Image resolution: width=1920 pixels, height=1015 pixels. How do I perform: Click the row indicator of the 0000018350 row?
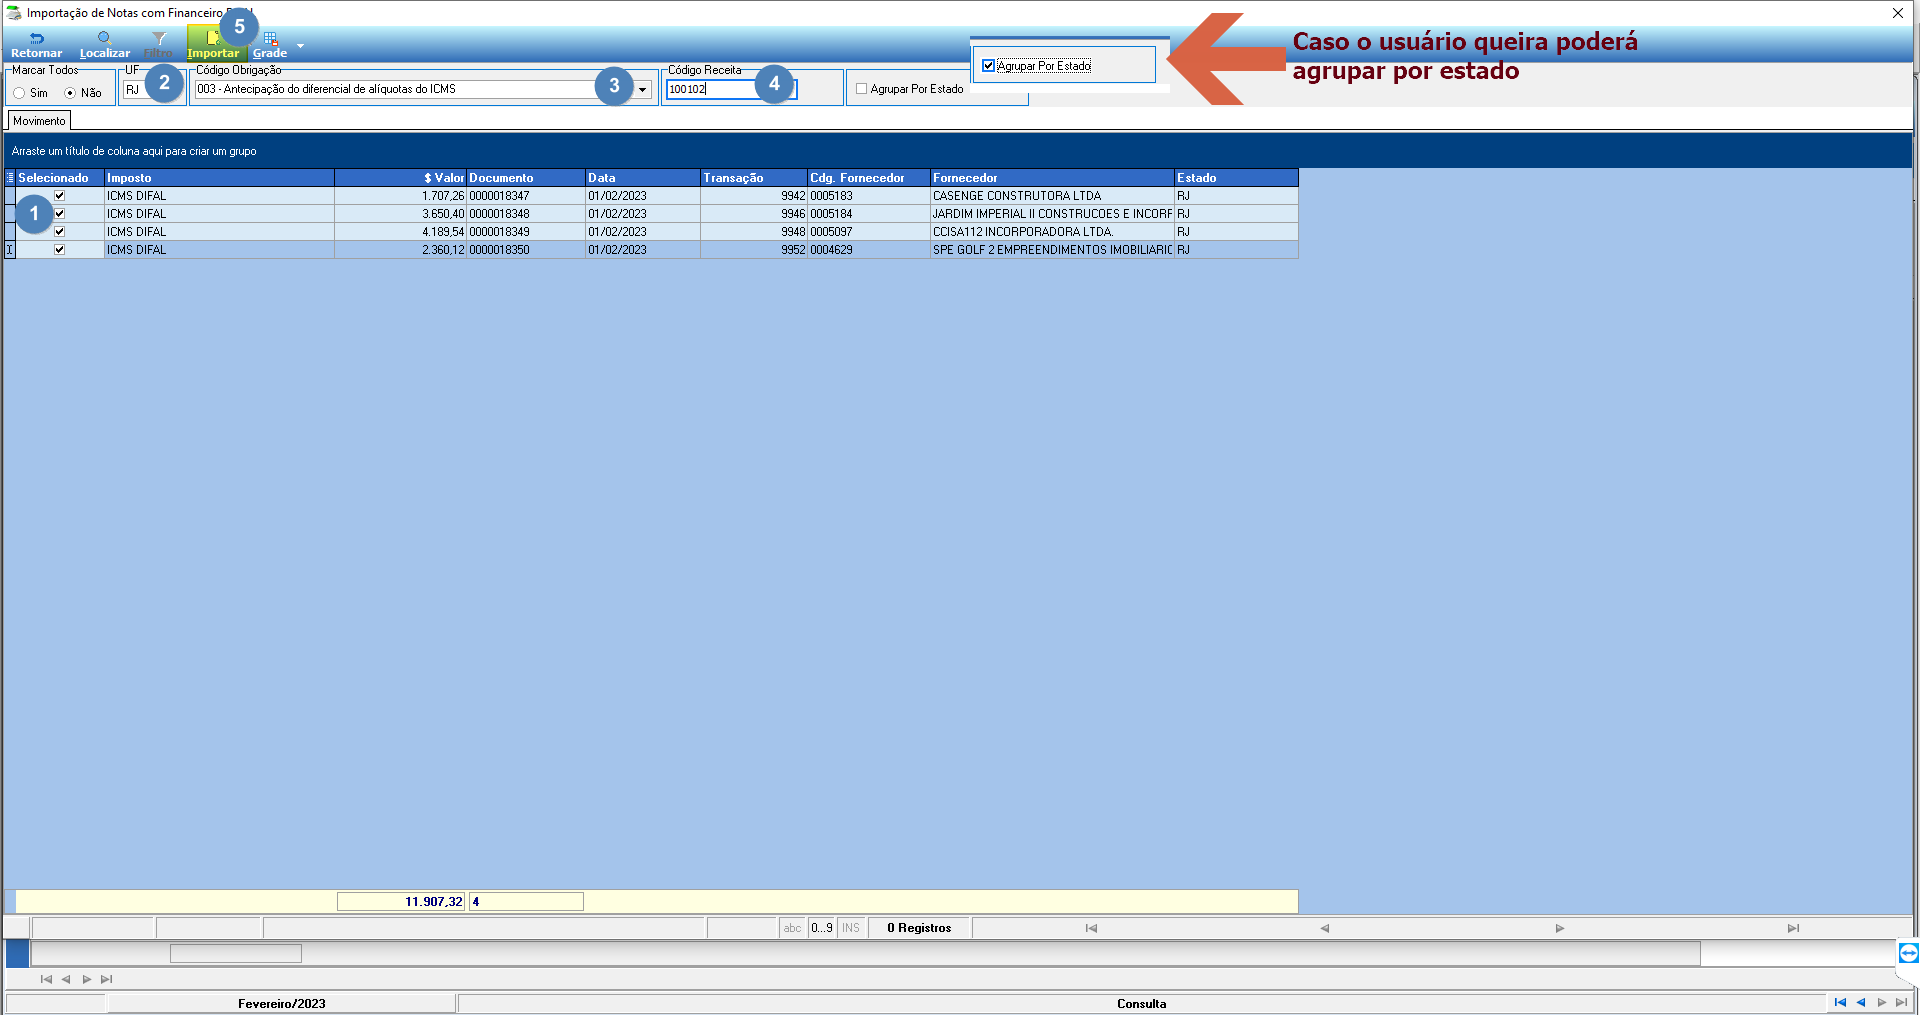pos(10,250)
